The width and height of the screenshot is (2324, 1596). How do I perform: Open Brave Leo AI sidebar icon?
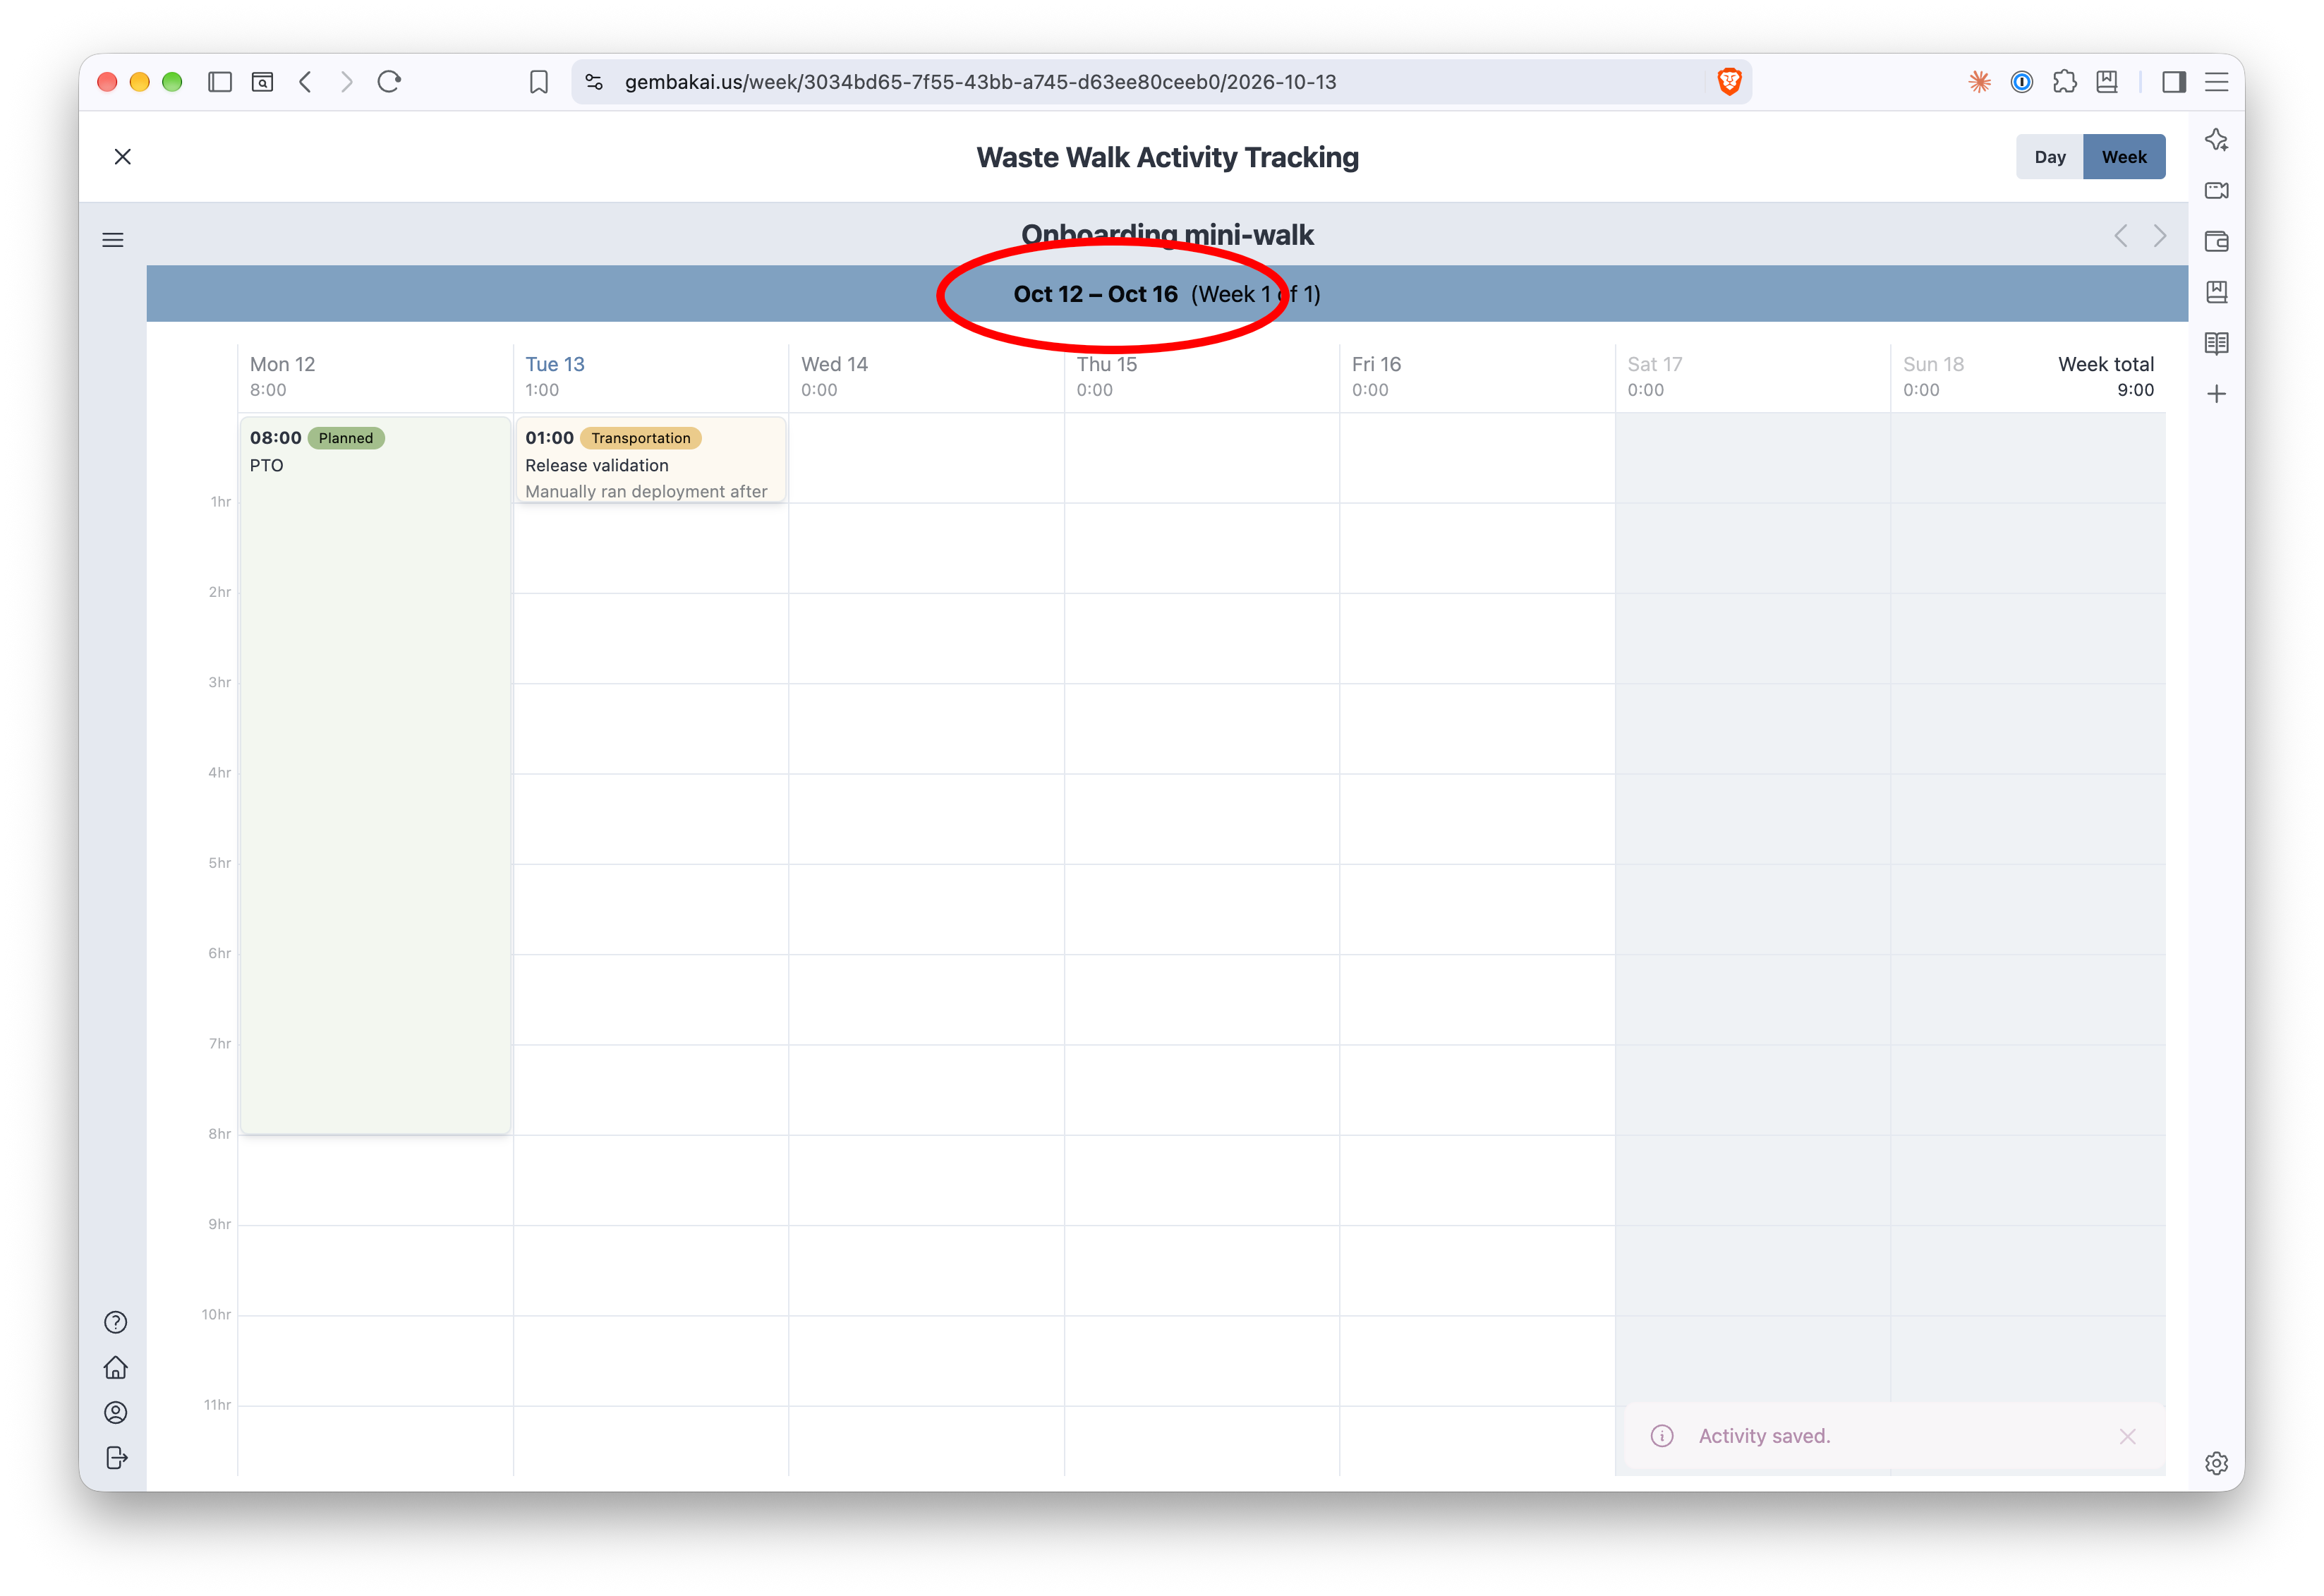2216,140
